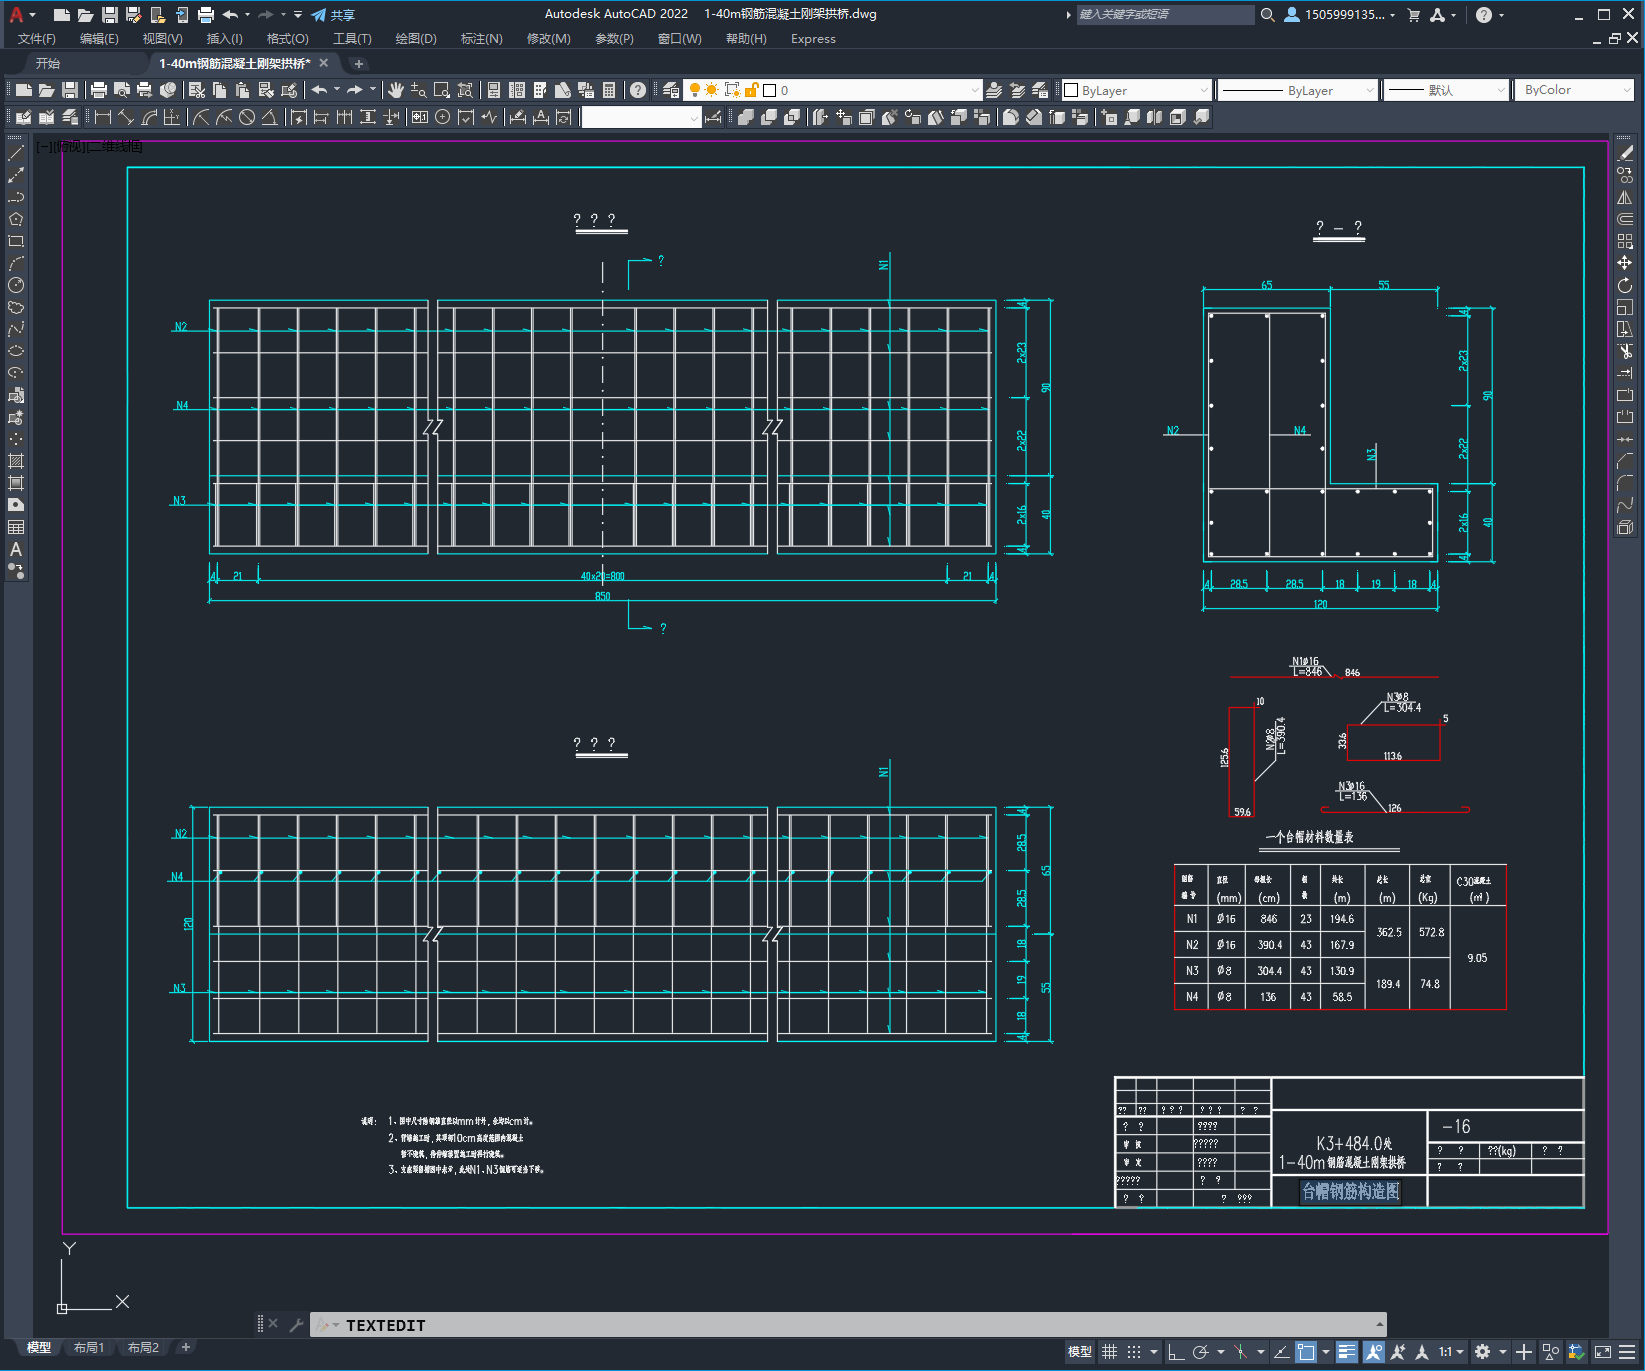This screenshot has height=1371, width=1645.
Task: Select the Circle tool in left toolbar
Action: click(x=16, y=286)
